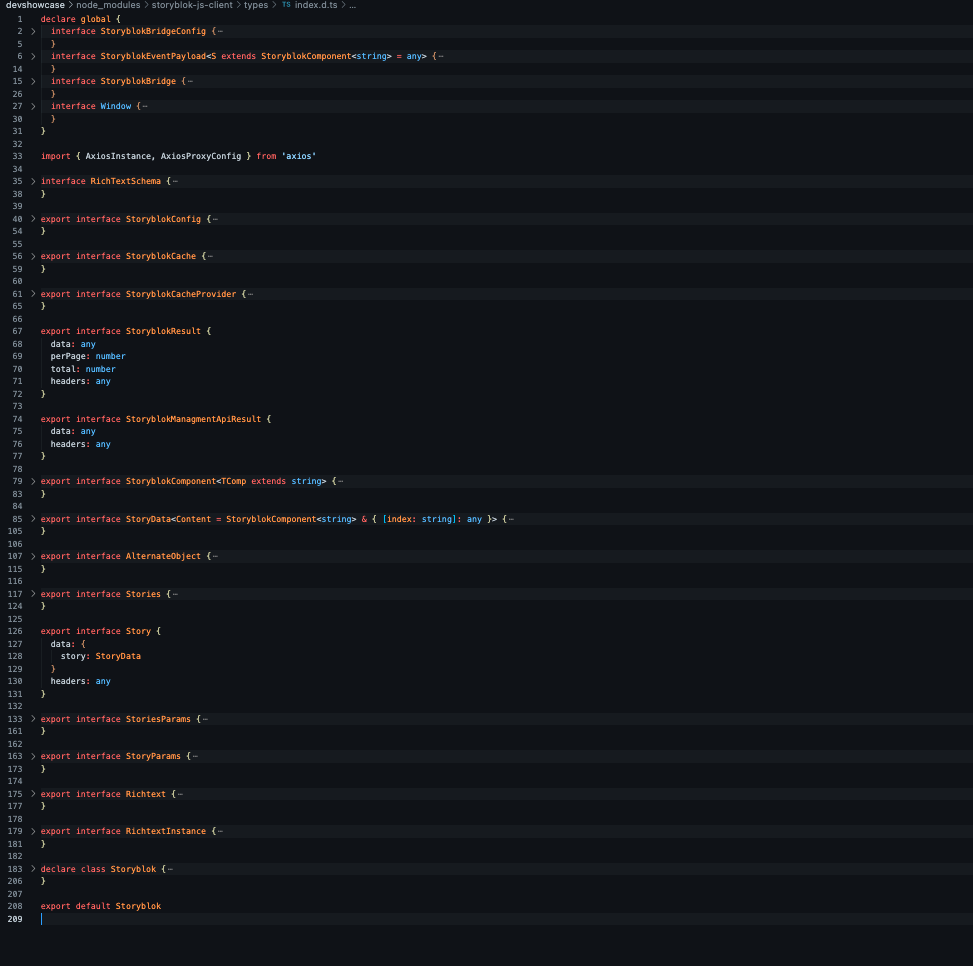Select storyblok-js-client in the breadcrumbs
973x966 pixels.
(192, 5)
